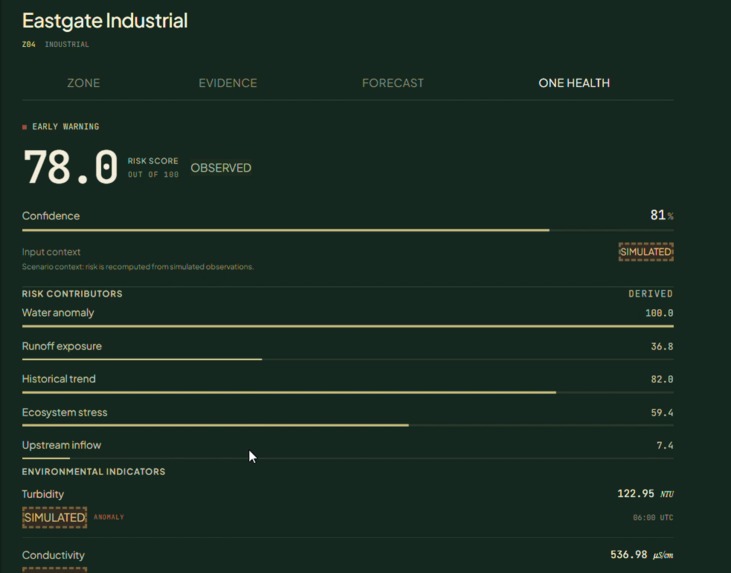This screenshot has width=731, height=573.
Task: Click the 82.0 Historical trend value
Action: (662, 379)
